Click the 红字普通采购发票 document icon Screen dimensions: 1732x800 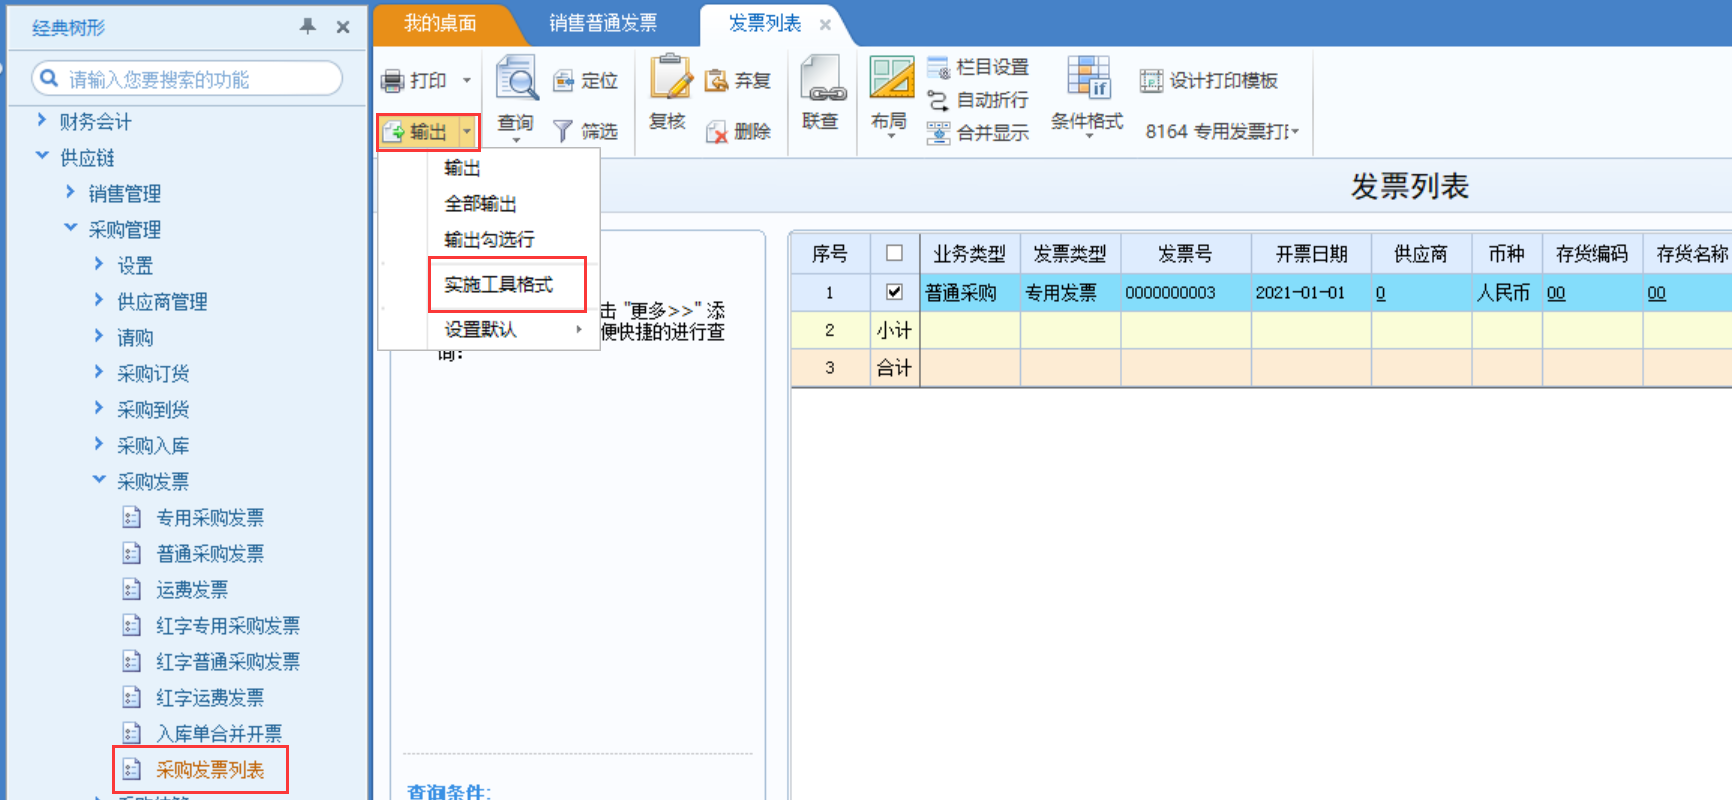click(132, 662)
